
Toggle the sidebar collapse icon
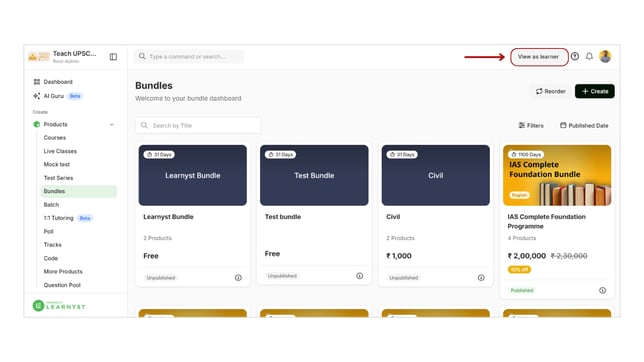click(x=113, y=57)
